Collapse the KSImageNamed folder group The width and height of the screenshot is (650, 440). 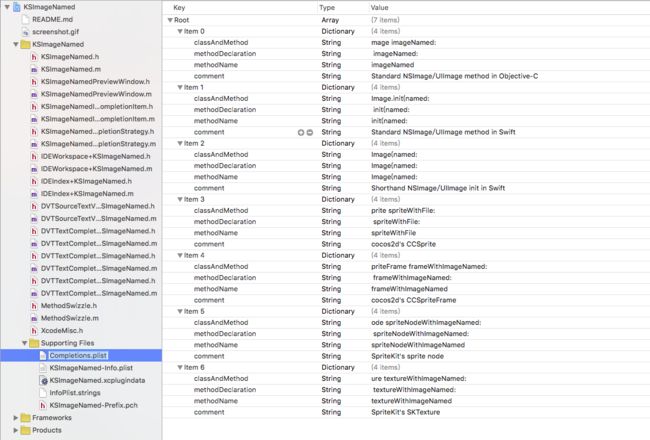[x=15, y=44]
